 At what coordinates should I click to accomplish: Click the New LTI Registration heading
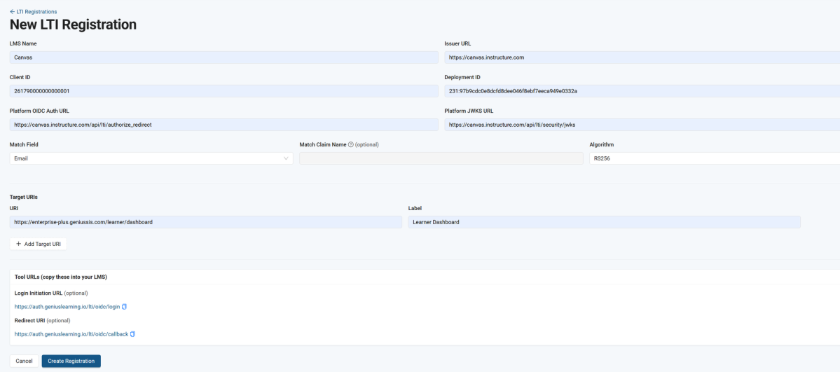pyautogui.click(x=73, y=25)
